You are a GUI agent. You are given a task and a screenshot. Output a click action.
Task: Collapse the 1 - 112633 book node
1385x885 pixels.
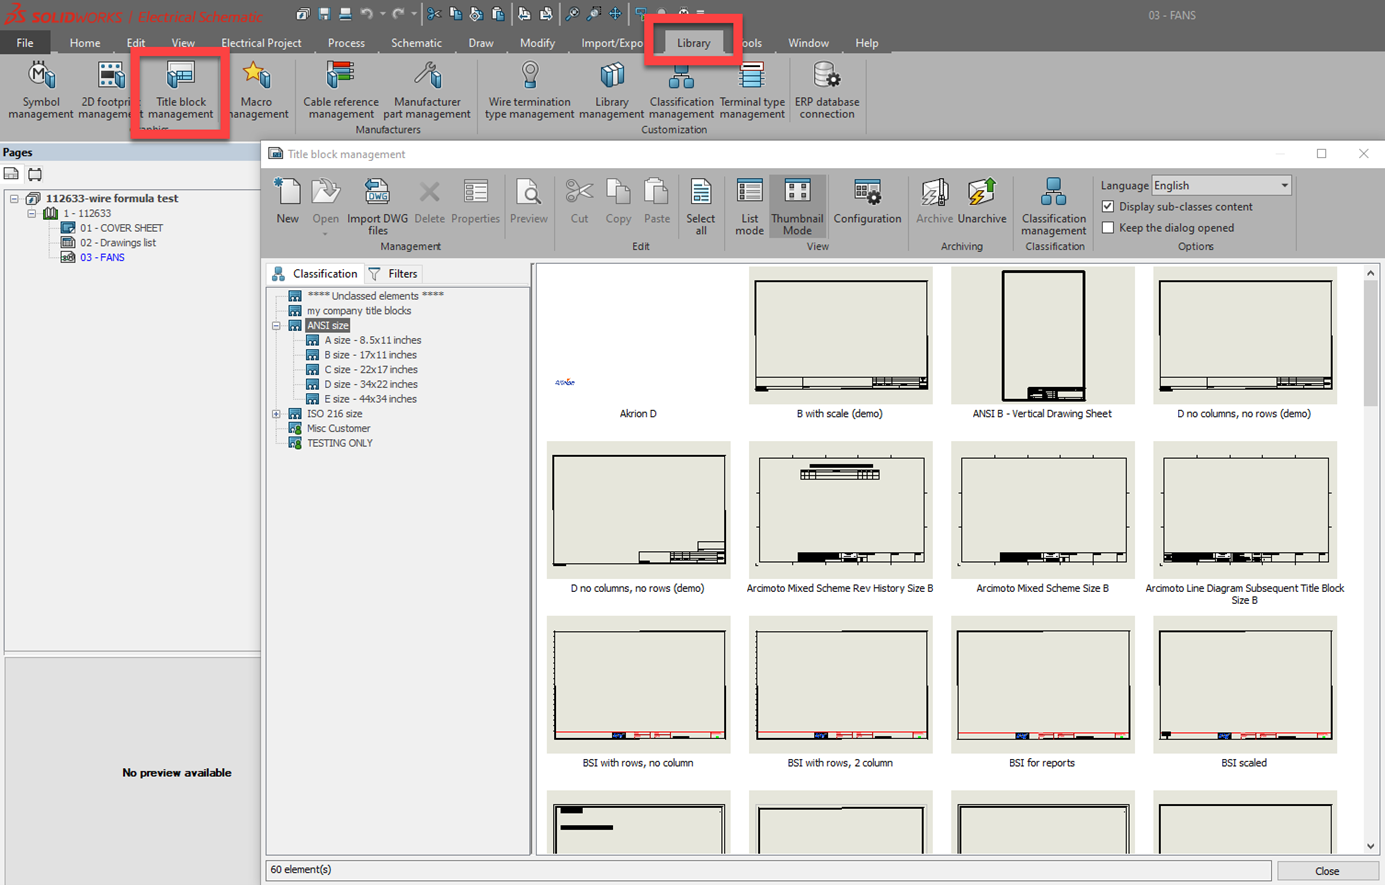point(32,214)
